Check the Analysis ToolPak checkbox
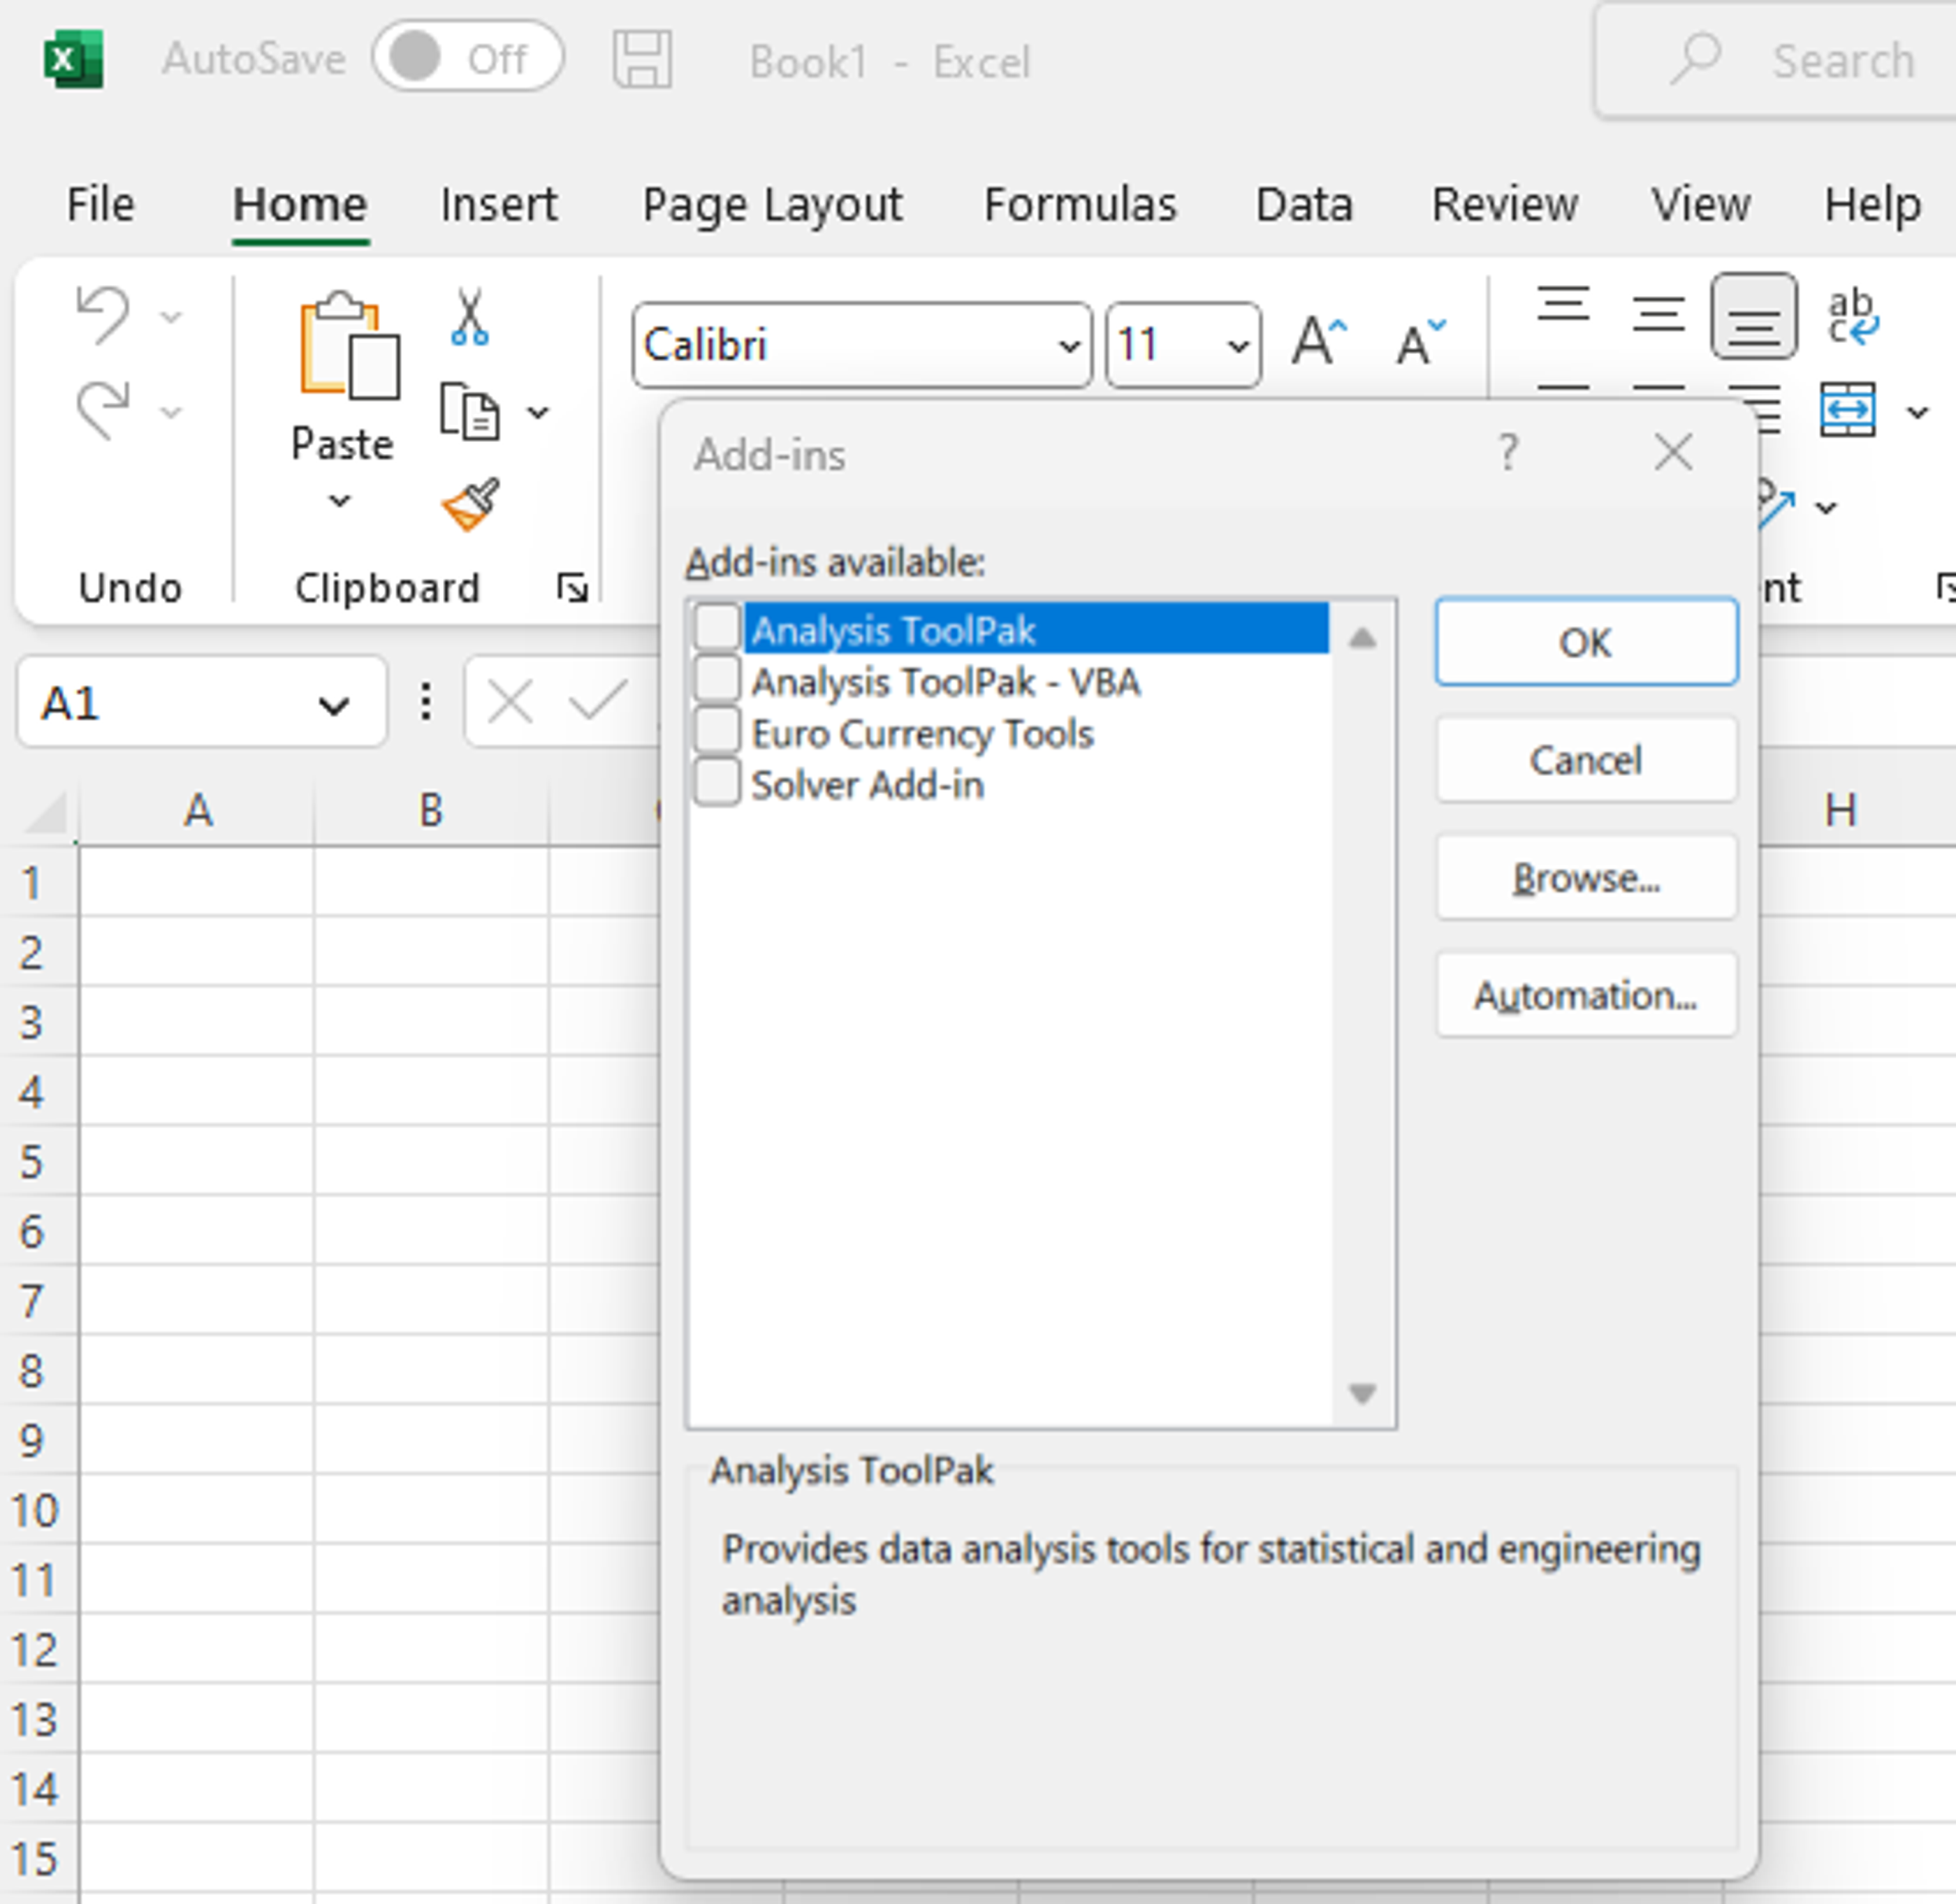Viewport: 1956px width, 1904px height. [x=717, y=627]
